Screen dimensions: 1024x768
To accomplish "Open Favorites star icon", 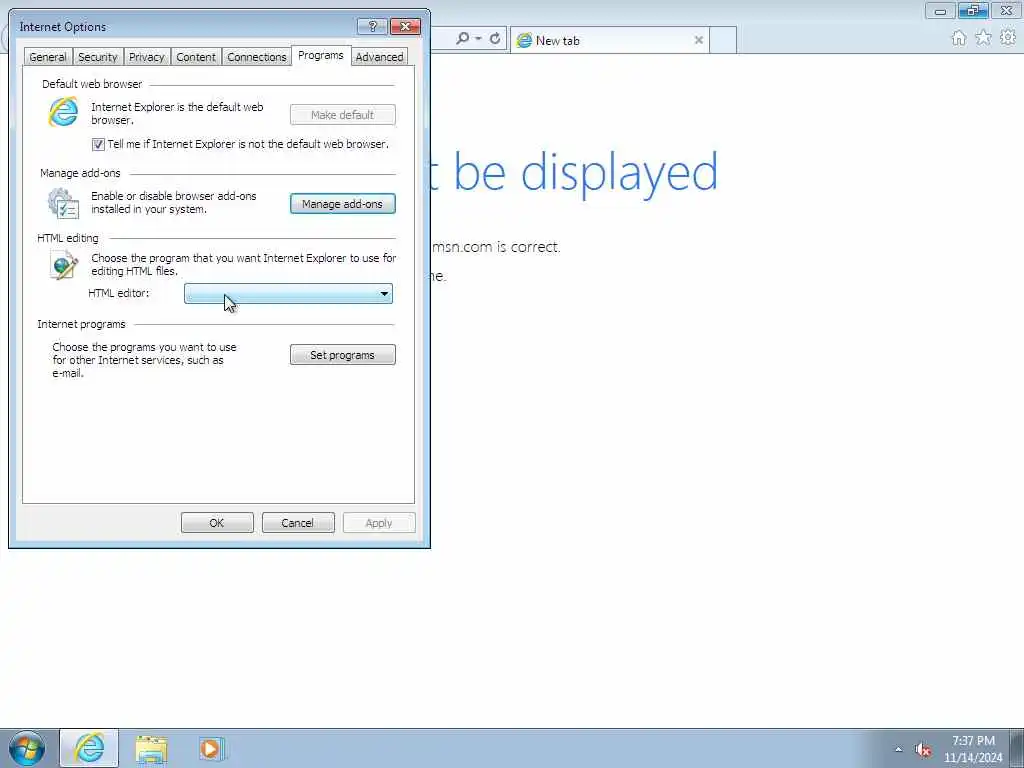I will click(983, 38).
